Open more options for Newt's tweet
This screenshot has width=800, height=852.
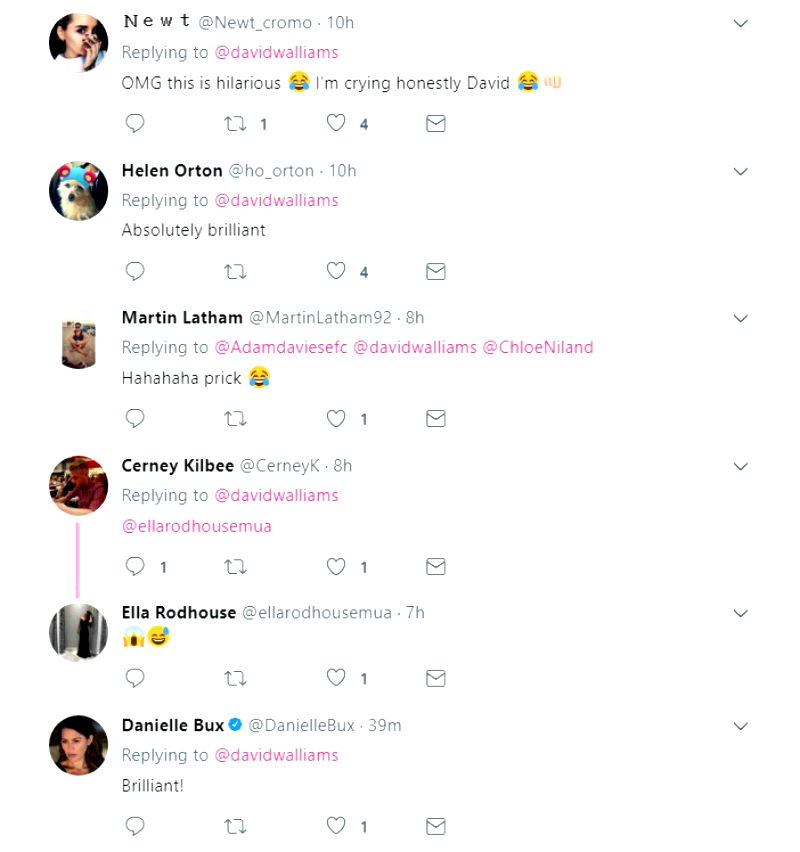(741, 23)
